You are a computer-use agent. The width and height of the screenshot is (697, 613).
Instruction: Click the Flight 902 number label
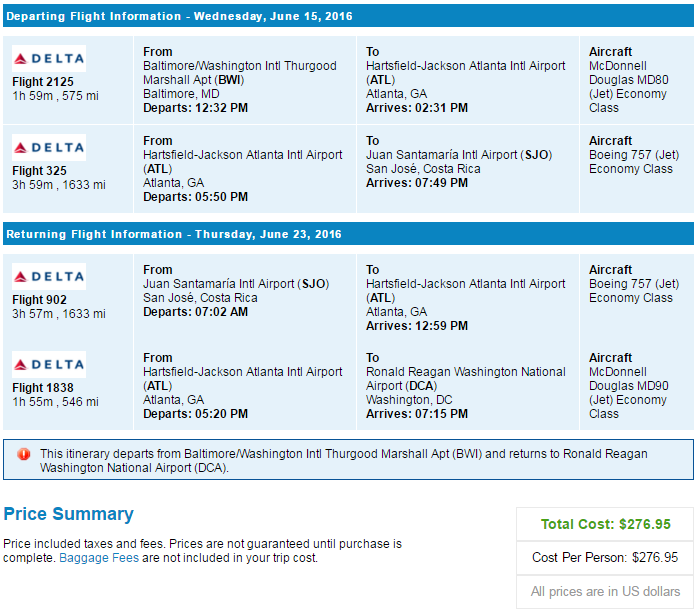(39, 300)
